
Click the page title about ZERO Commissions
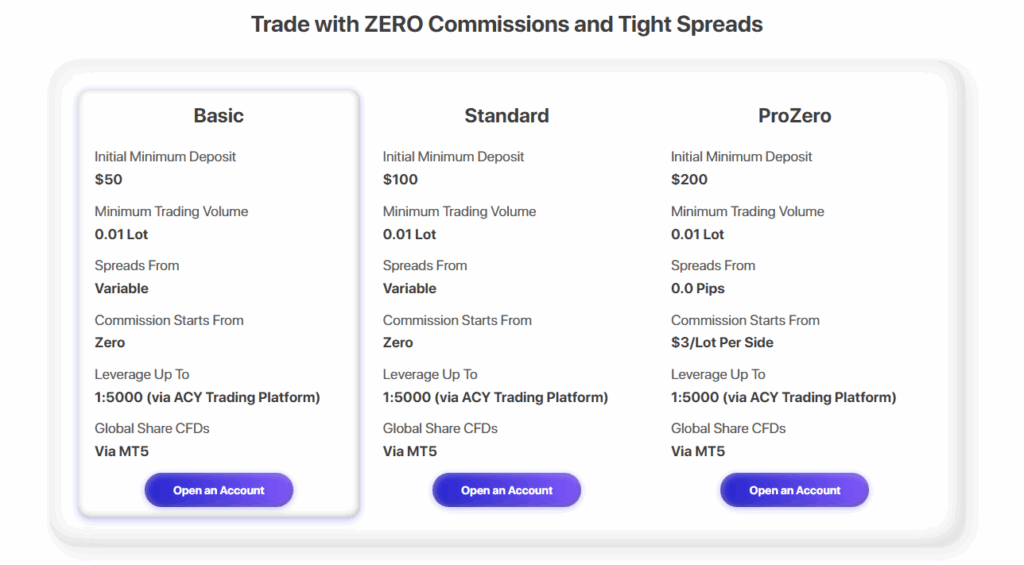pos(506,24)
